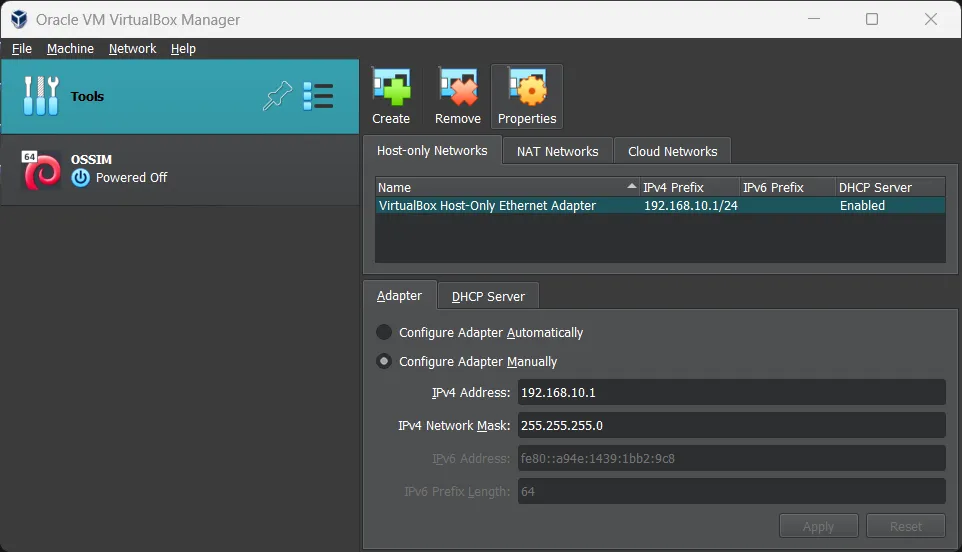Screen dimensions: 962x552
Task: Select VirtualBox Host-Only Ethernet Adapter row
Action: (x=660, y=205)
